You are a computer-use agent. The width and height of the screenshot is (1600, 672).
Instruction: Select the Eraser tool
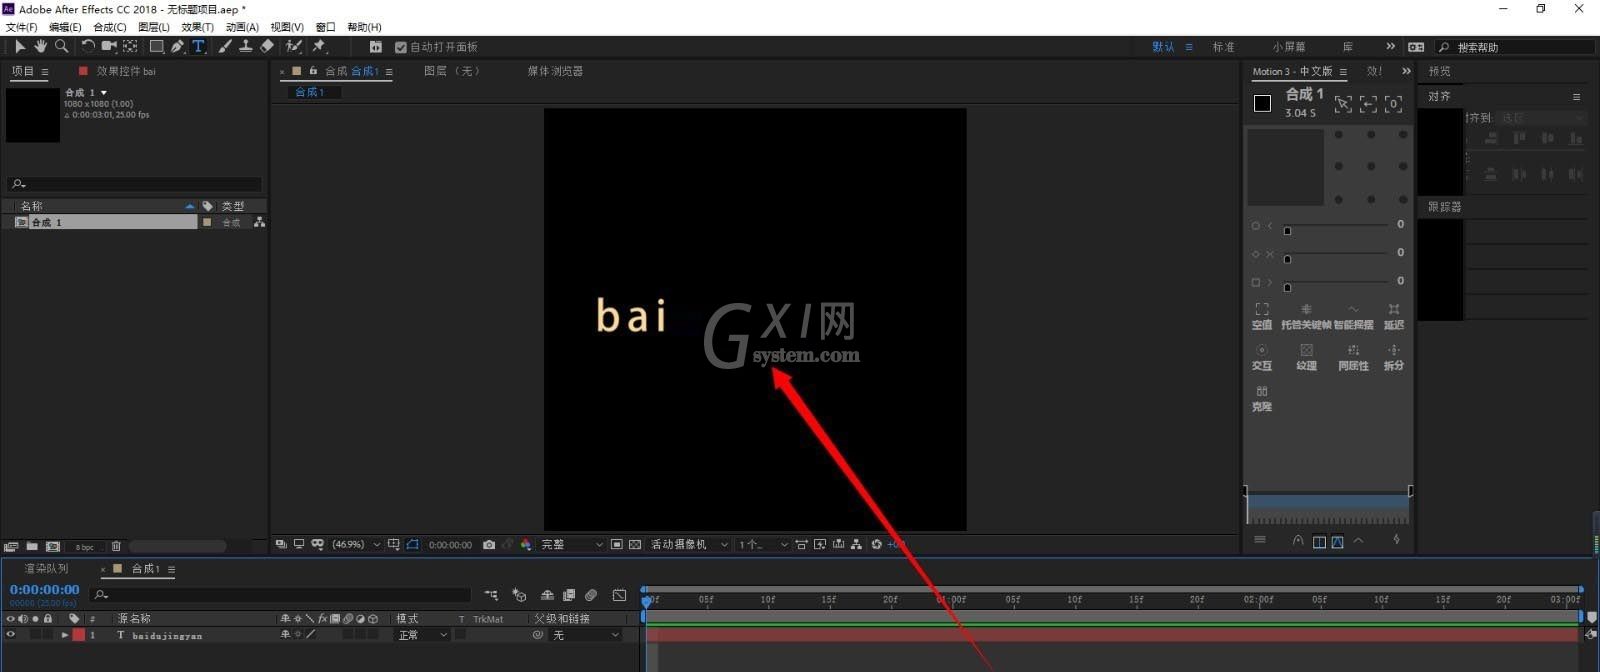[x=266, y=46]
